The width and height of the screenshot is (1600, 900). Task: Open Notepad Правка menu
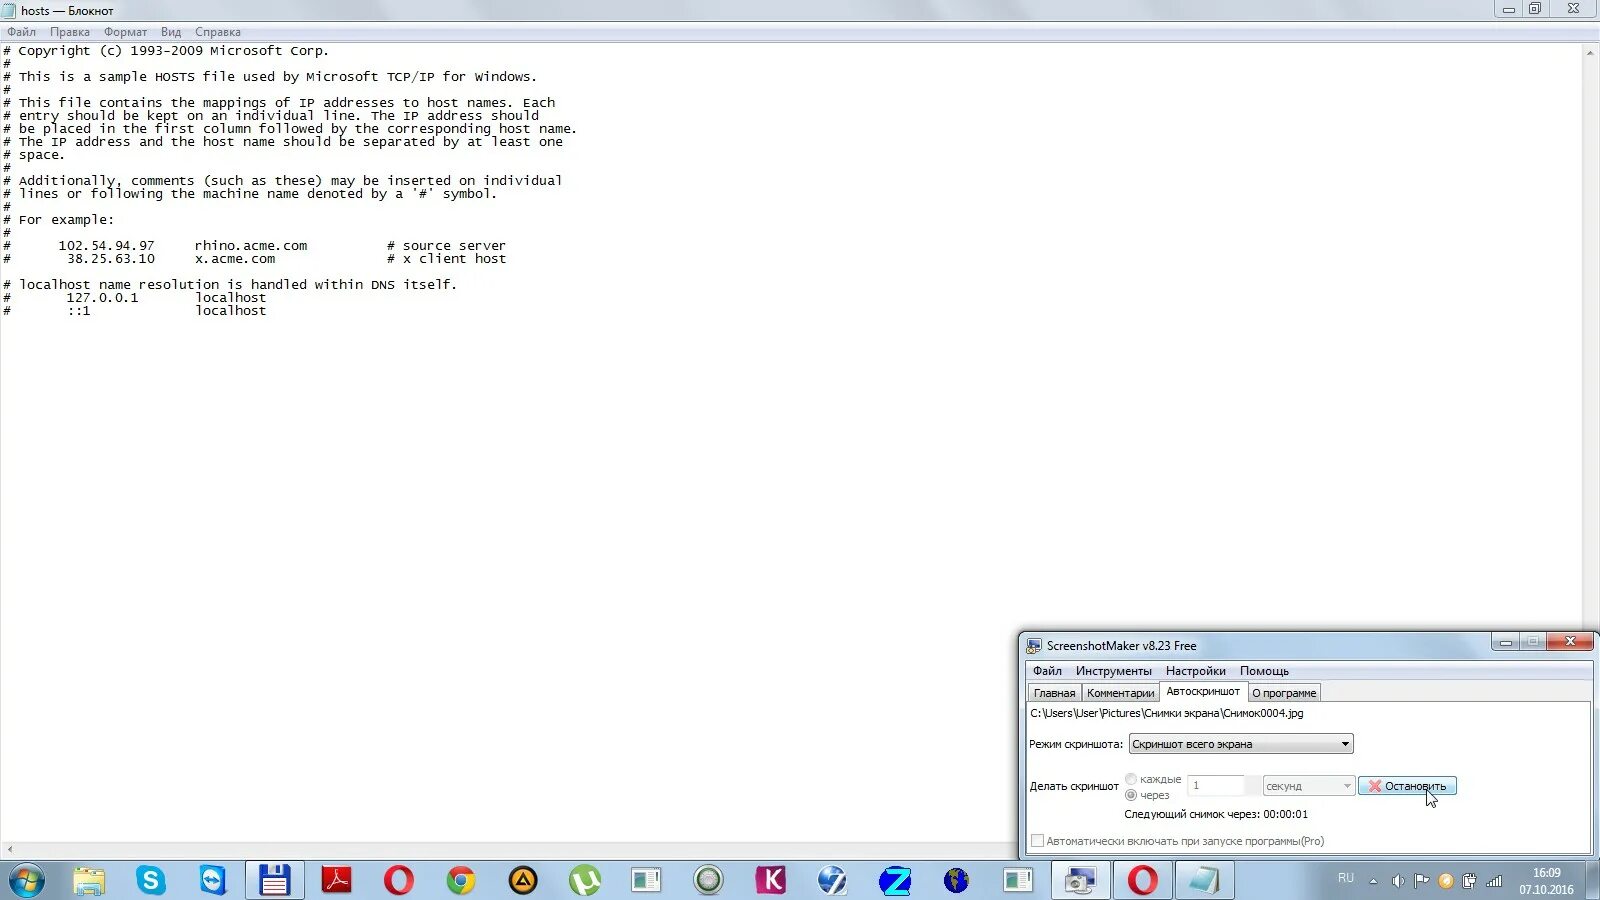coord(70,32)
